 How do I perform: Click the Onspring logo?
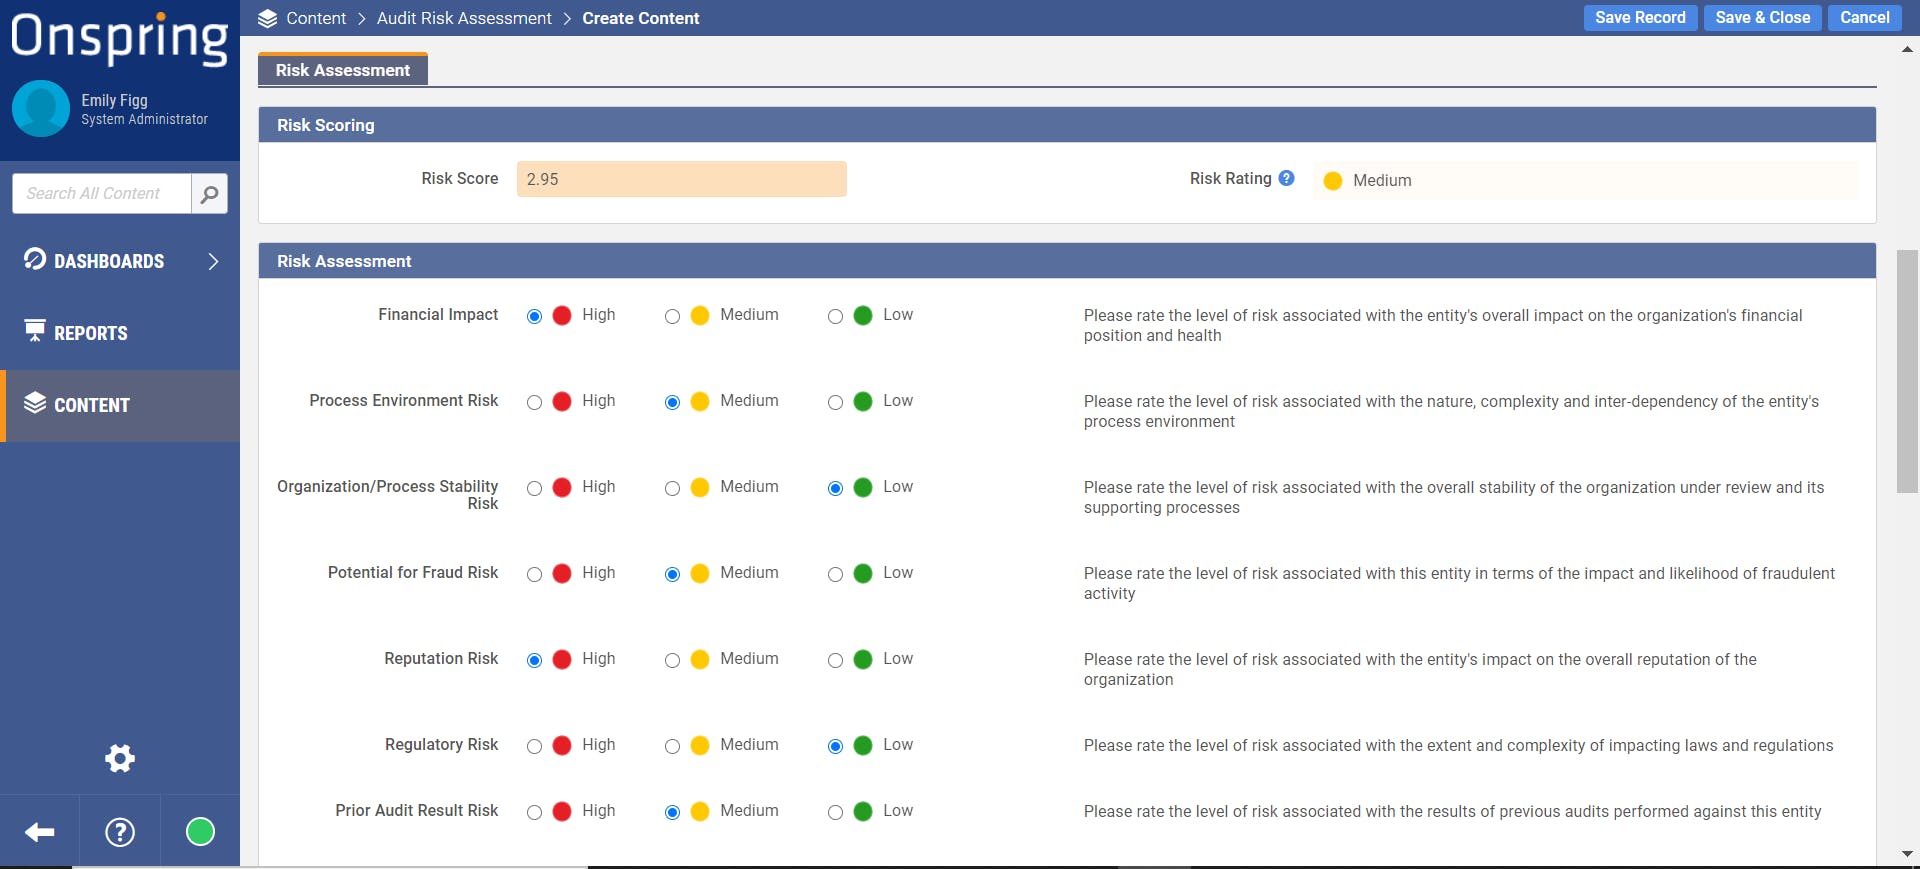(x=120, y=38)
